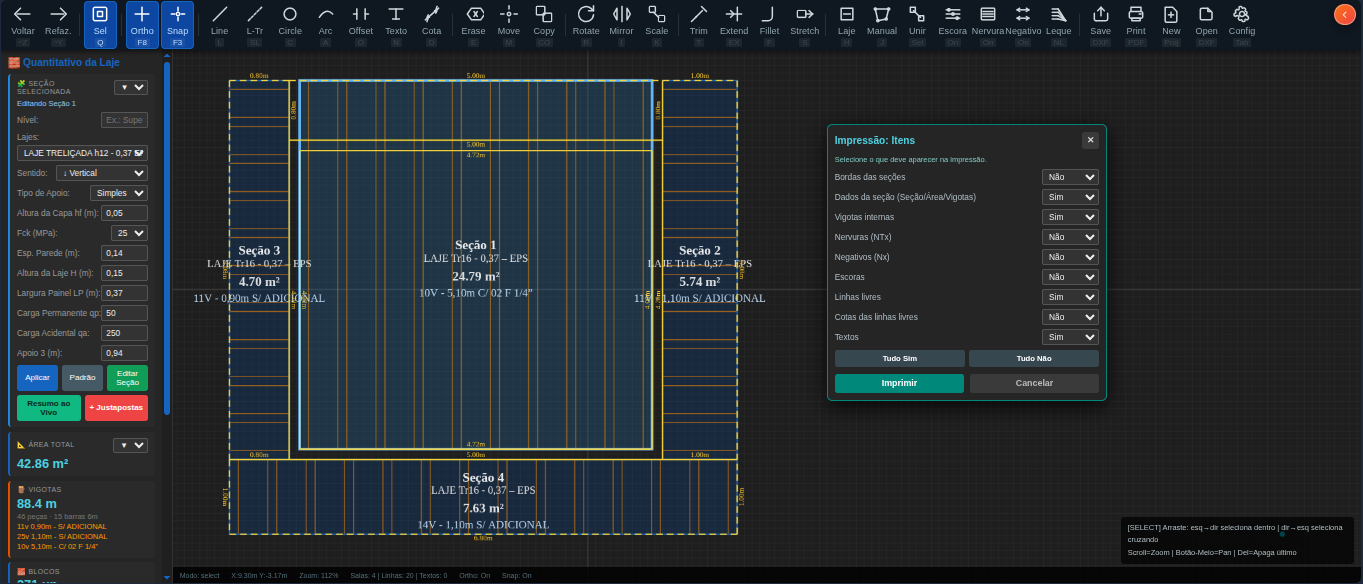Open the Lajes type dropdown

[x=82, y=153]
